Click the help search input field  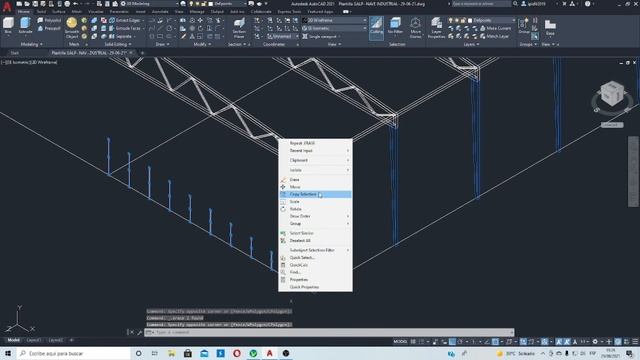(481, 4)
